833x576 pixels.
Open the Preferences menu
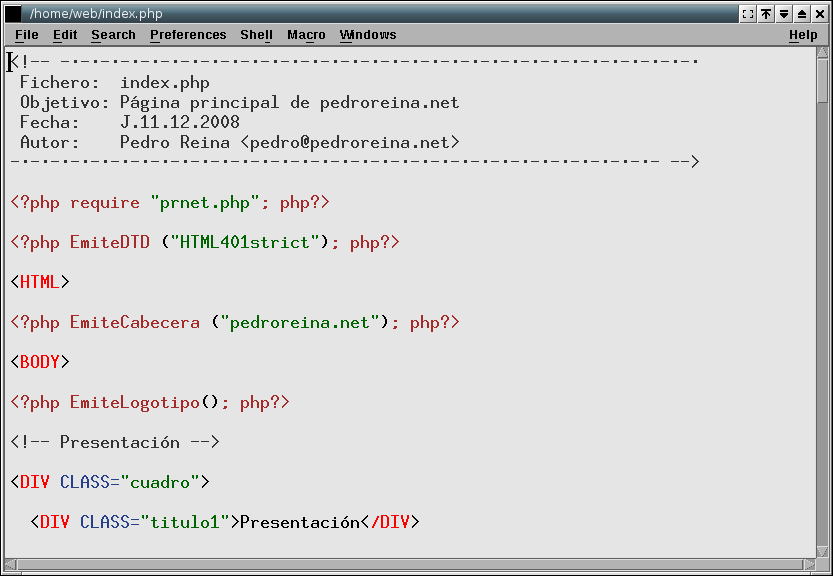pos(188,35)
